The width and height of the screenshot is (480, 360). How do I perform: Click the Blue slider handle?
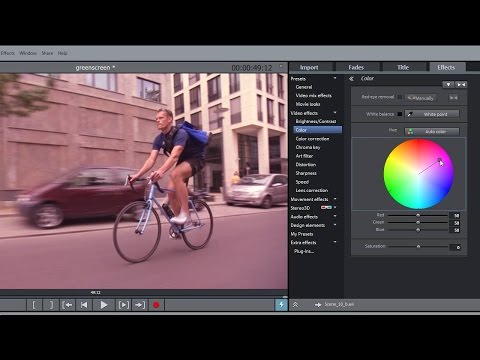click(418, 230)
